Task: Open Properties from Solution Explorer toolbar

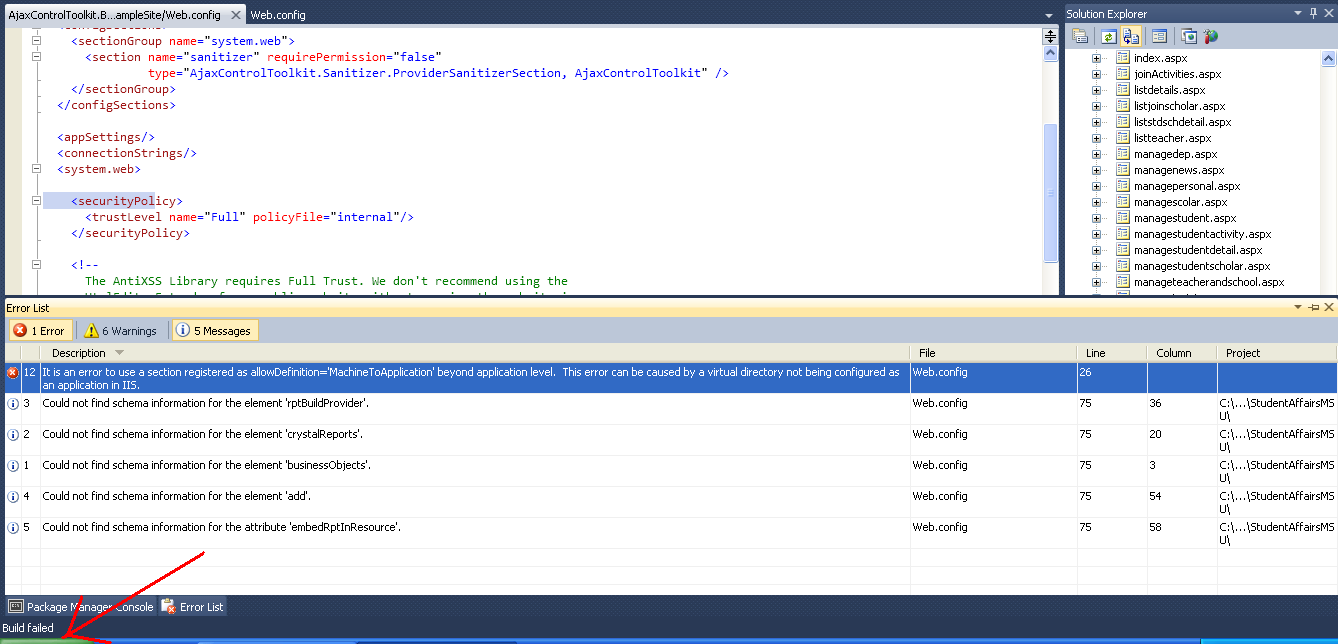Action: pyautogui.click(x=1080, y=36)
